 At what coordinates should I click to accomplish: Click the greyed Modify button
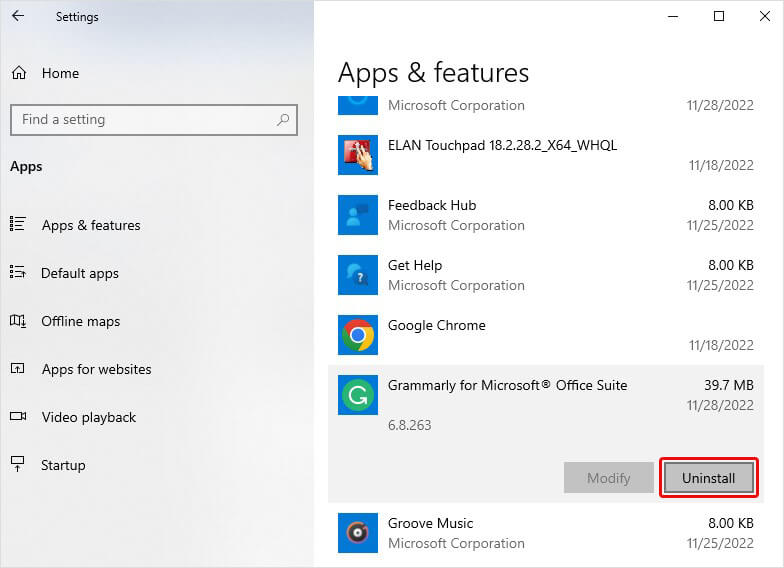pos(608,478)
